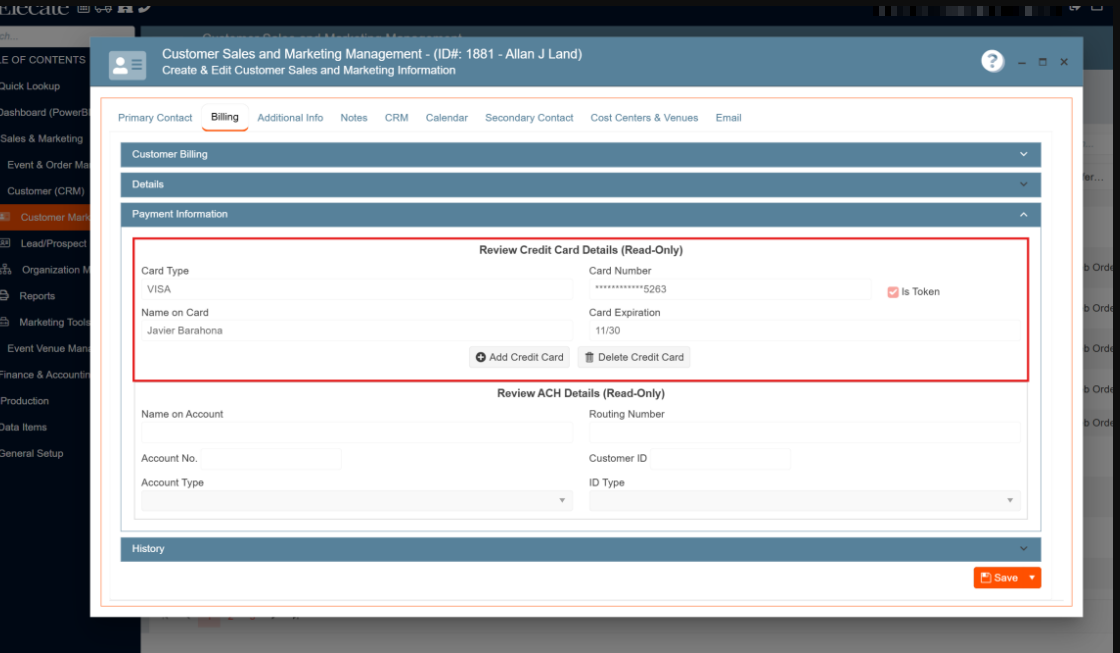The height and width of the screenshot is (653, 1120).
Task: Uncheck the Is Token checkbox
Action: (x=893, y=292)
